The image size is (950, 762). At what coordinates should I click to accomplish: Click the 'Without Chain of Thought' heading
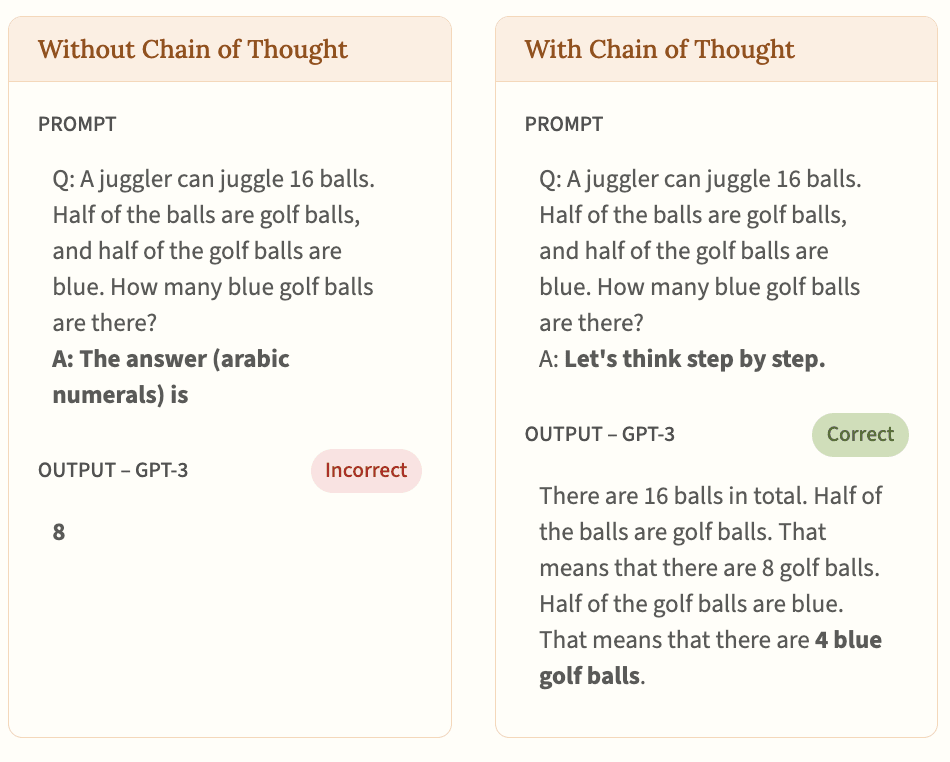click(193, 49)
